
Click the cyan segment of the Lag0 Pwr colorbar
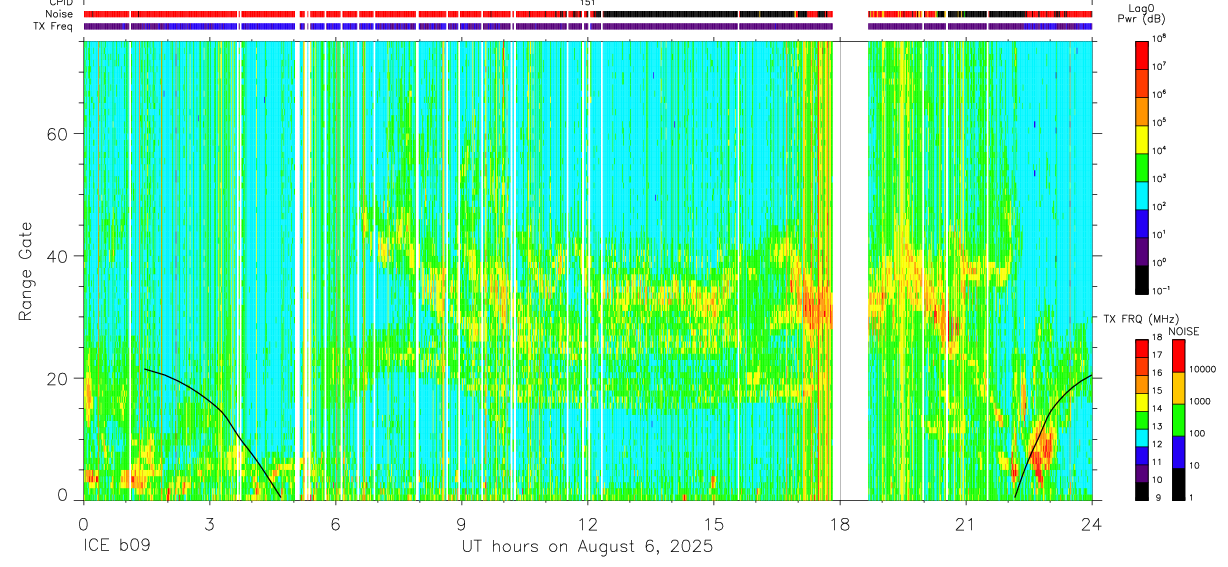pos(1143,194)
